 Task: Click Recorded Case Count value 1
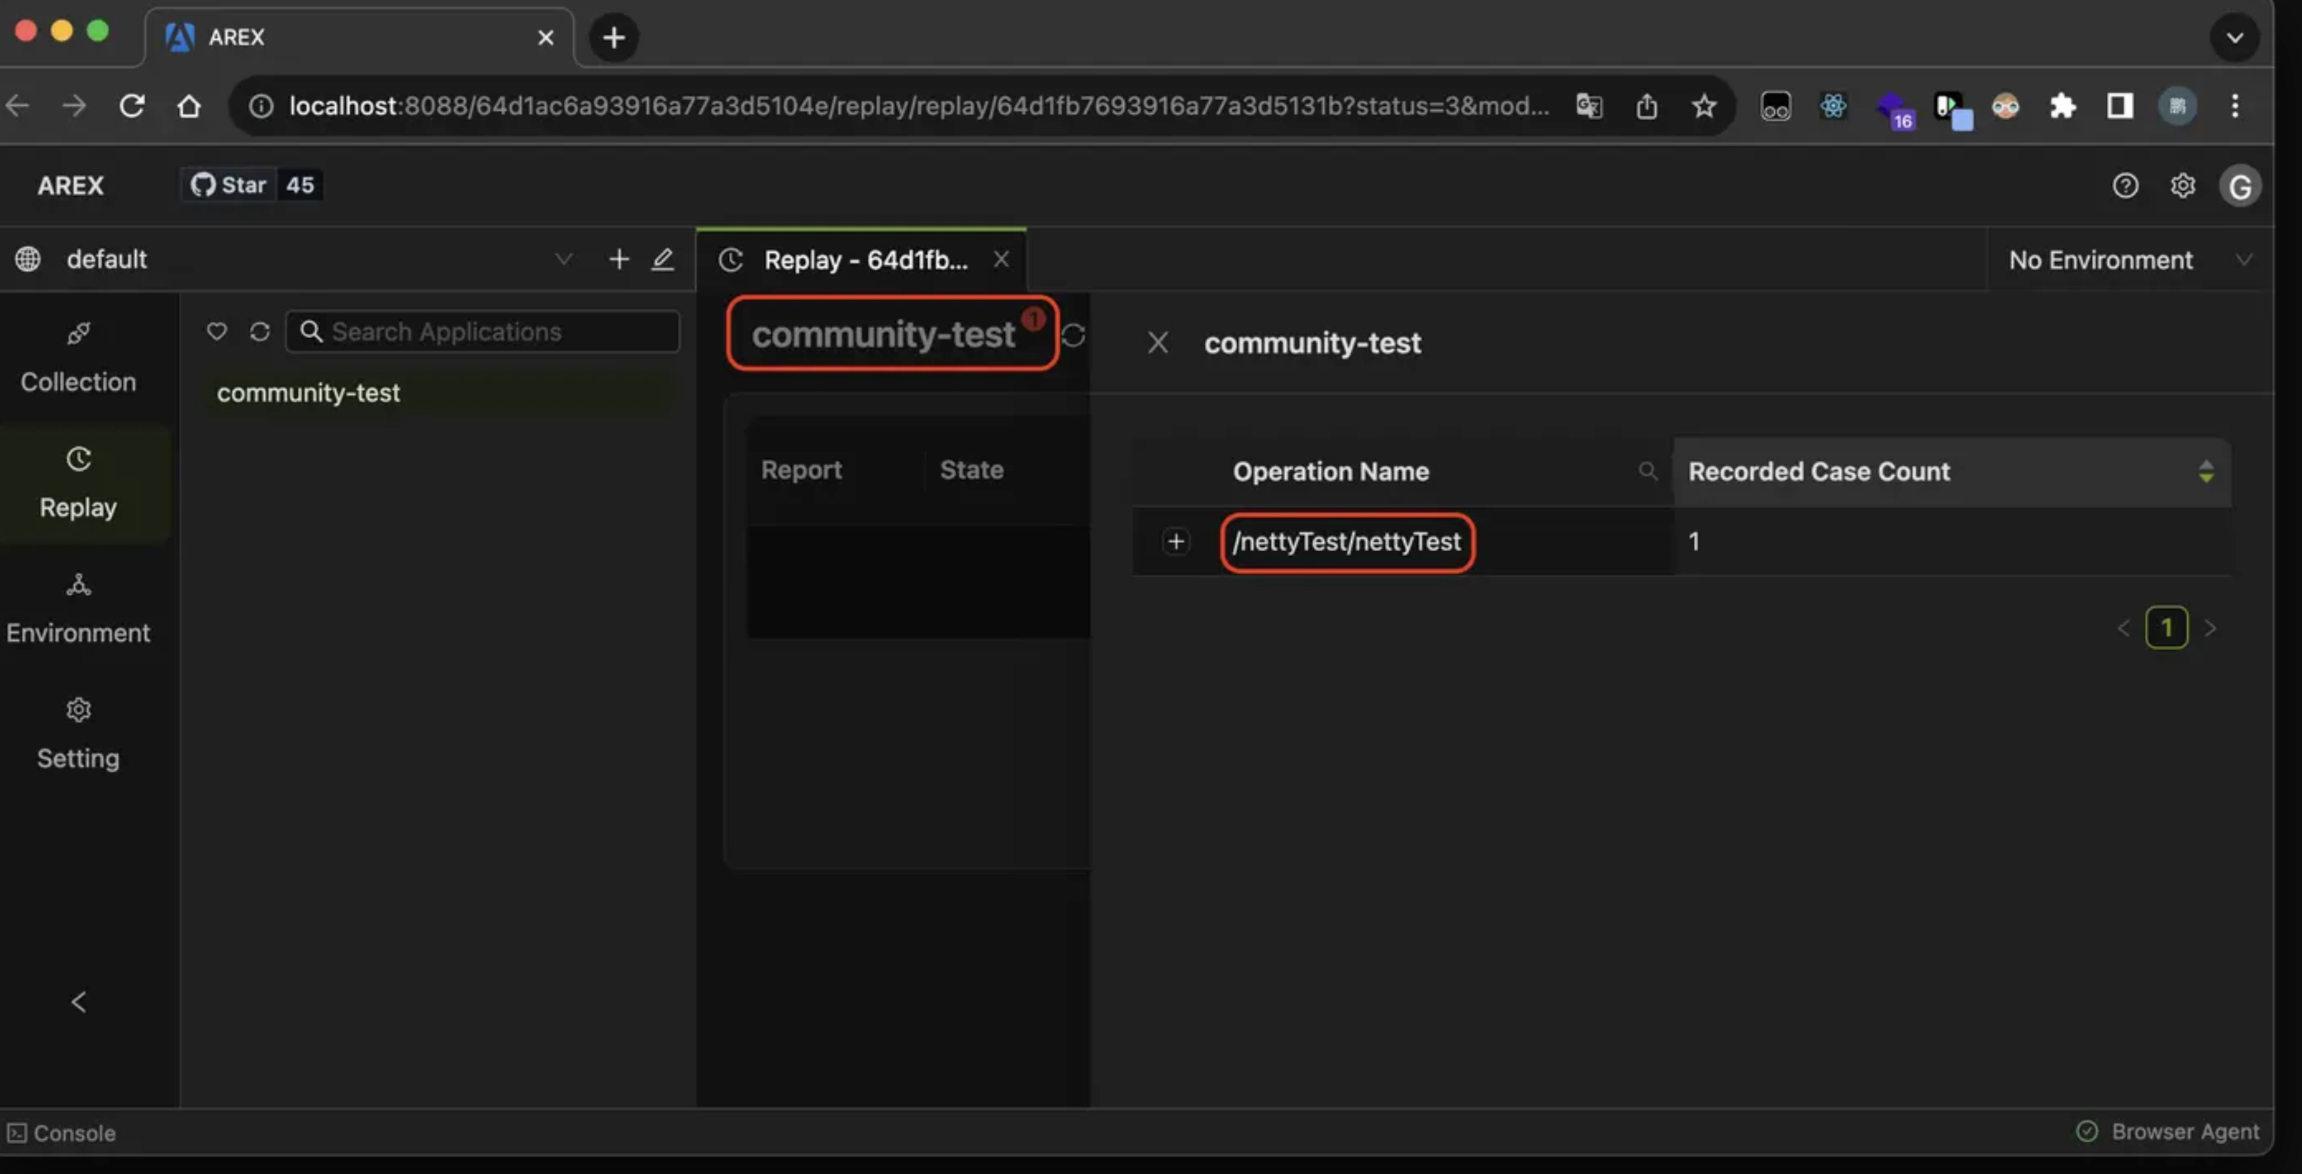coord(1694,542)
